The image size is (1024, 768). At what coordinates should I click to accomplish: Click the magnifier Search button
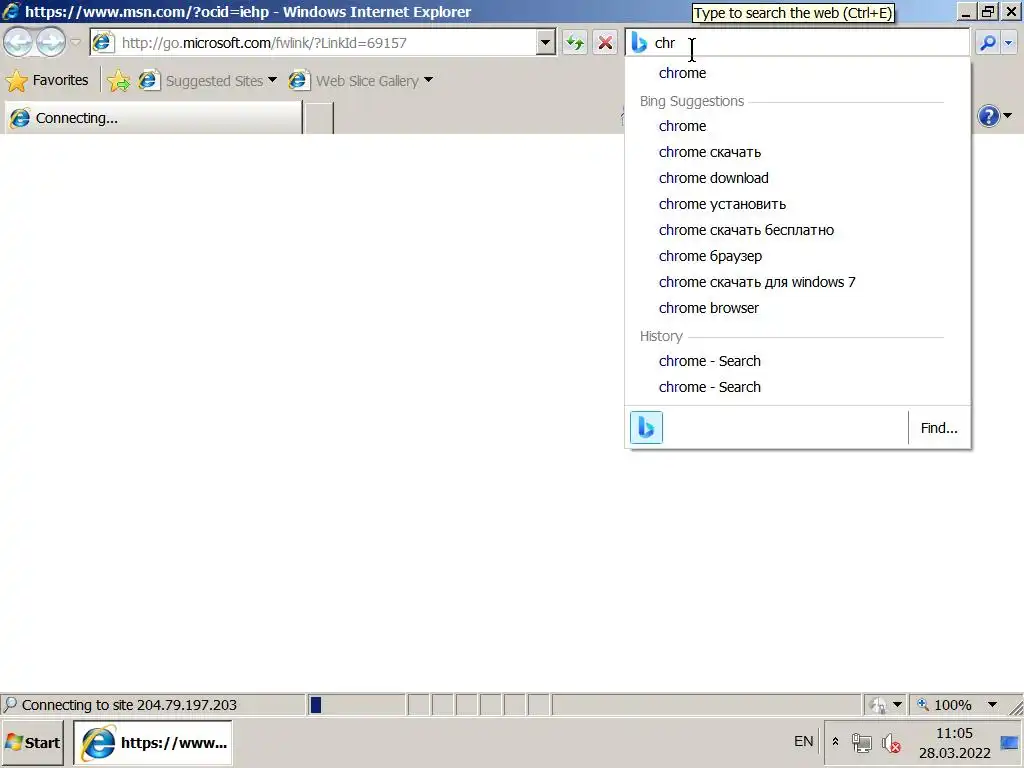988,43
